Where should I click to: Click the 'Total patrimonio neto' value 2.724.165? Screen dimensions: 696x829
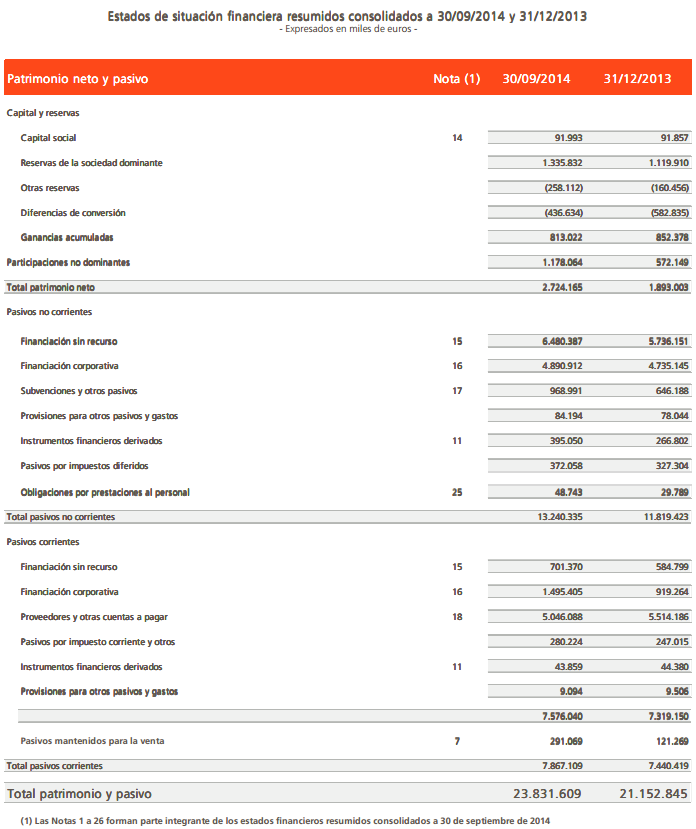pos(562,287)
